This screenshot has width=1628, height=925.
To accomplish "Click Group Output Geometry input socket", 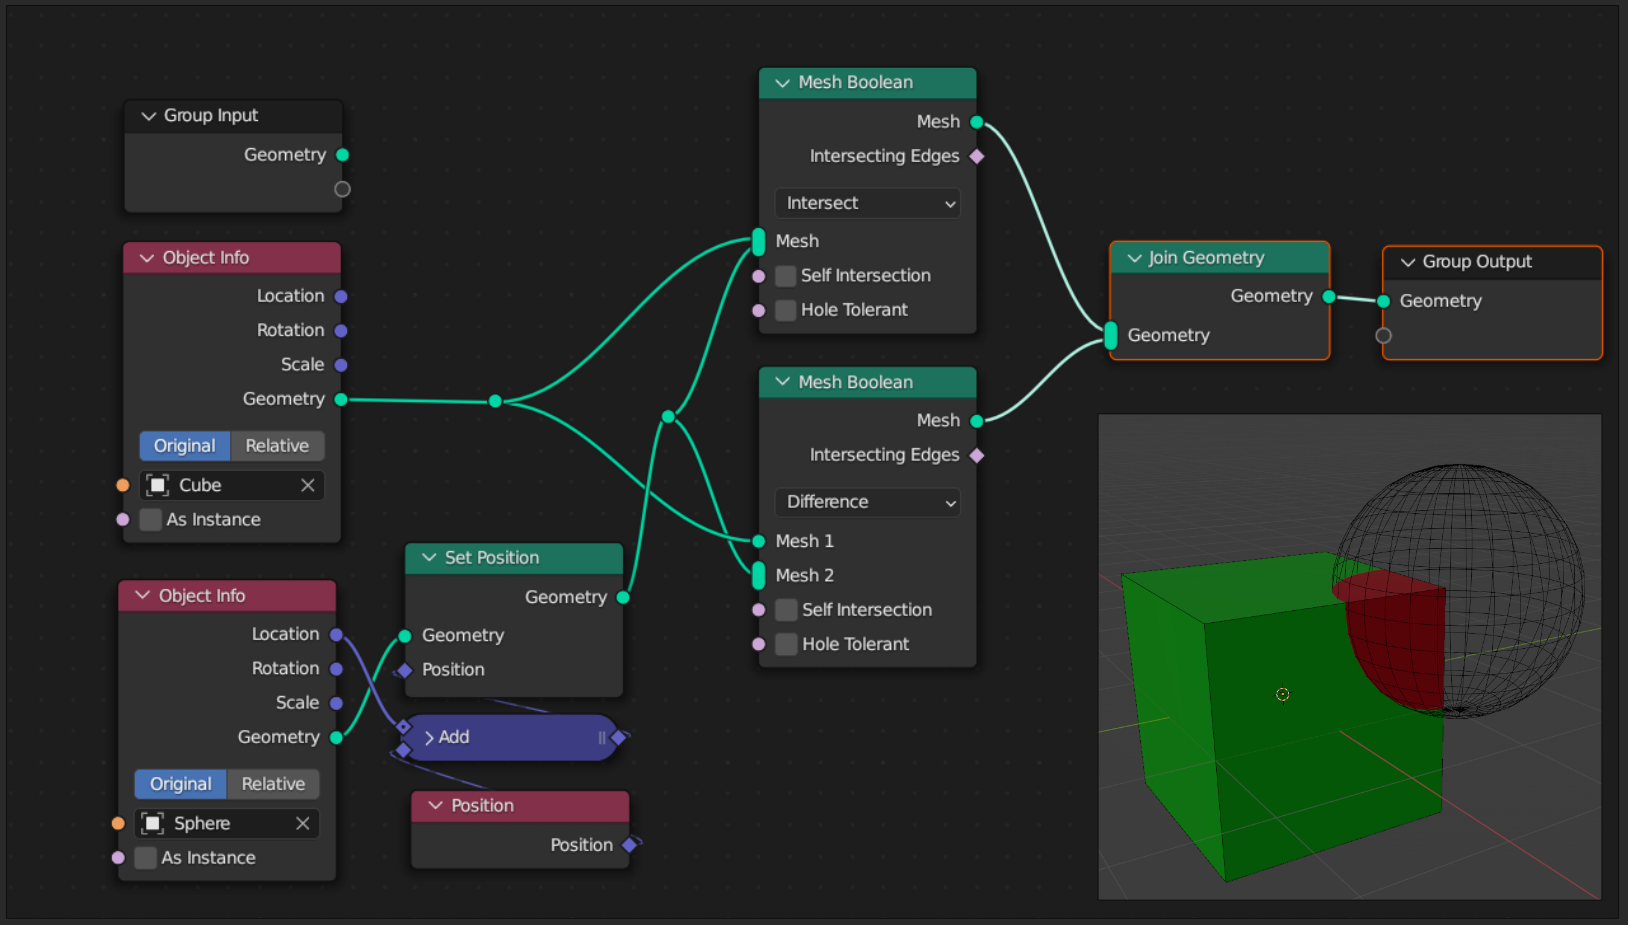I will pos(1384,301).
